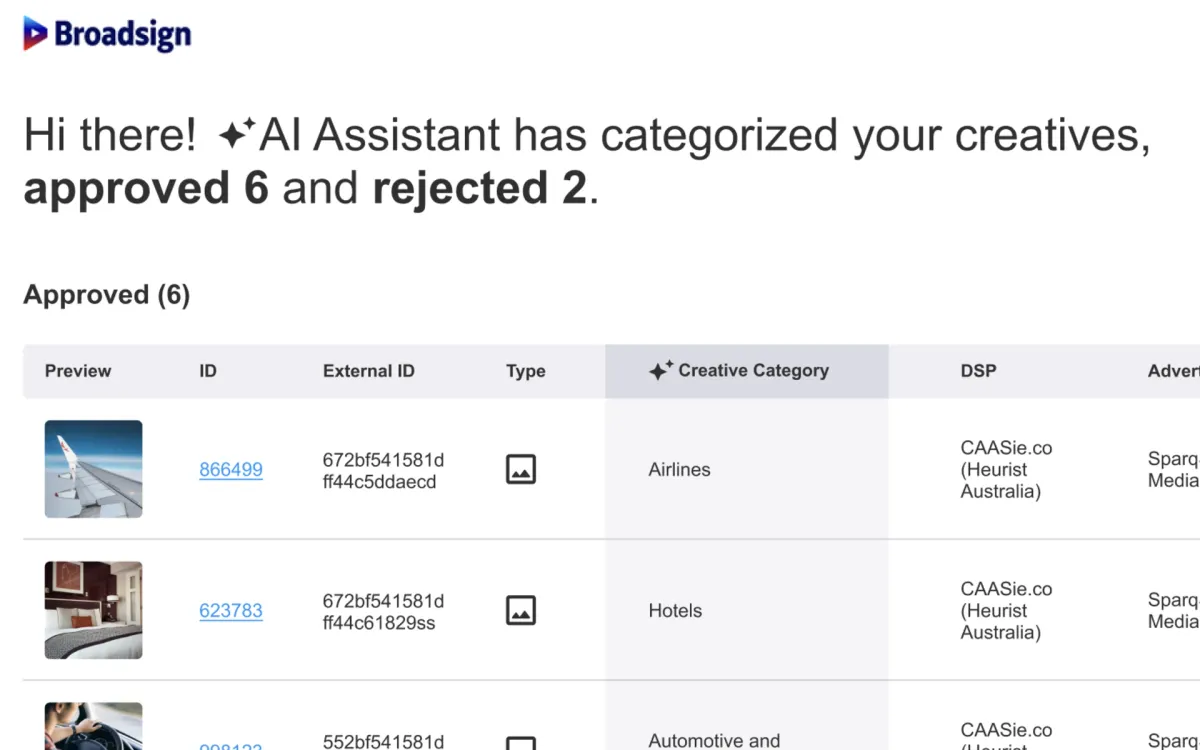Select the image icon in the Type column header area
The height and width of the screenshot is (750, 1200).
click(525, 371)
